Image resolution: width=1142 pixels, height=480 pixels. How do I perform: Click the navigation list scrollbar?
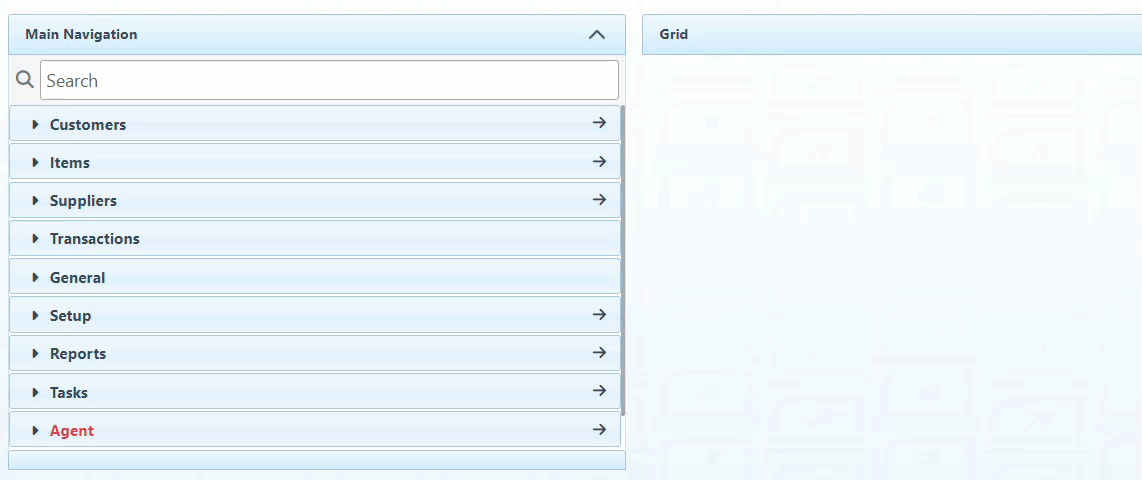(x=623, y=260)
